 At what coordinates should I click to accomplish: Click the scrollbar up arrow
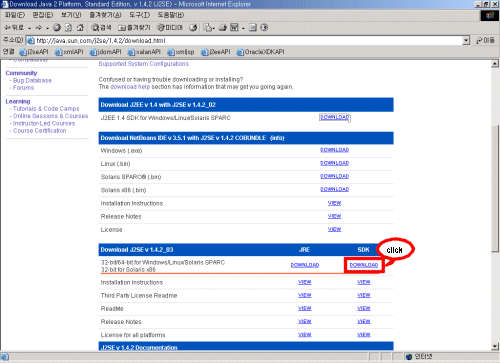tap(495, 64)
